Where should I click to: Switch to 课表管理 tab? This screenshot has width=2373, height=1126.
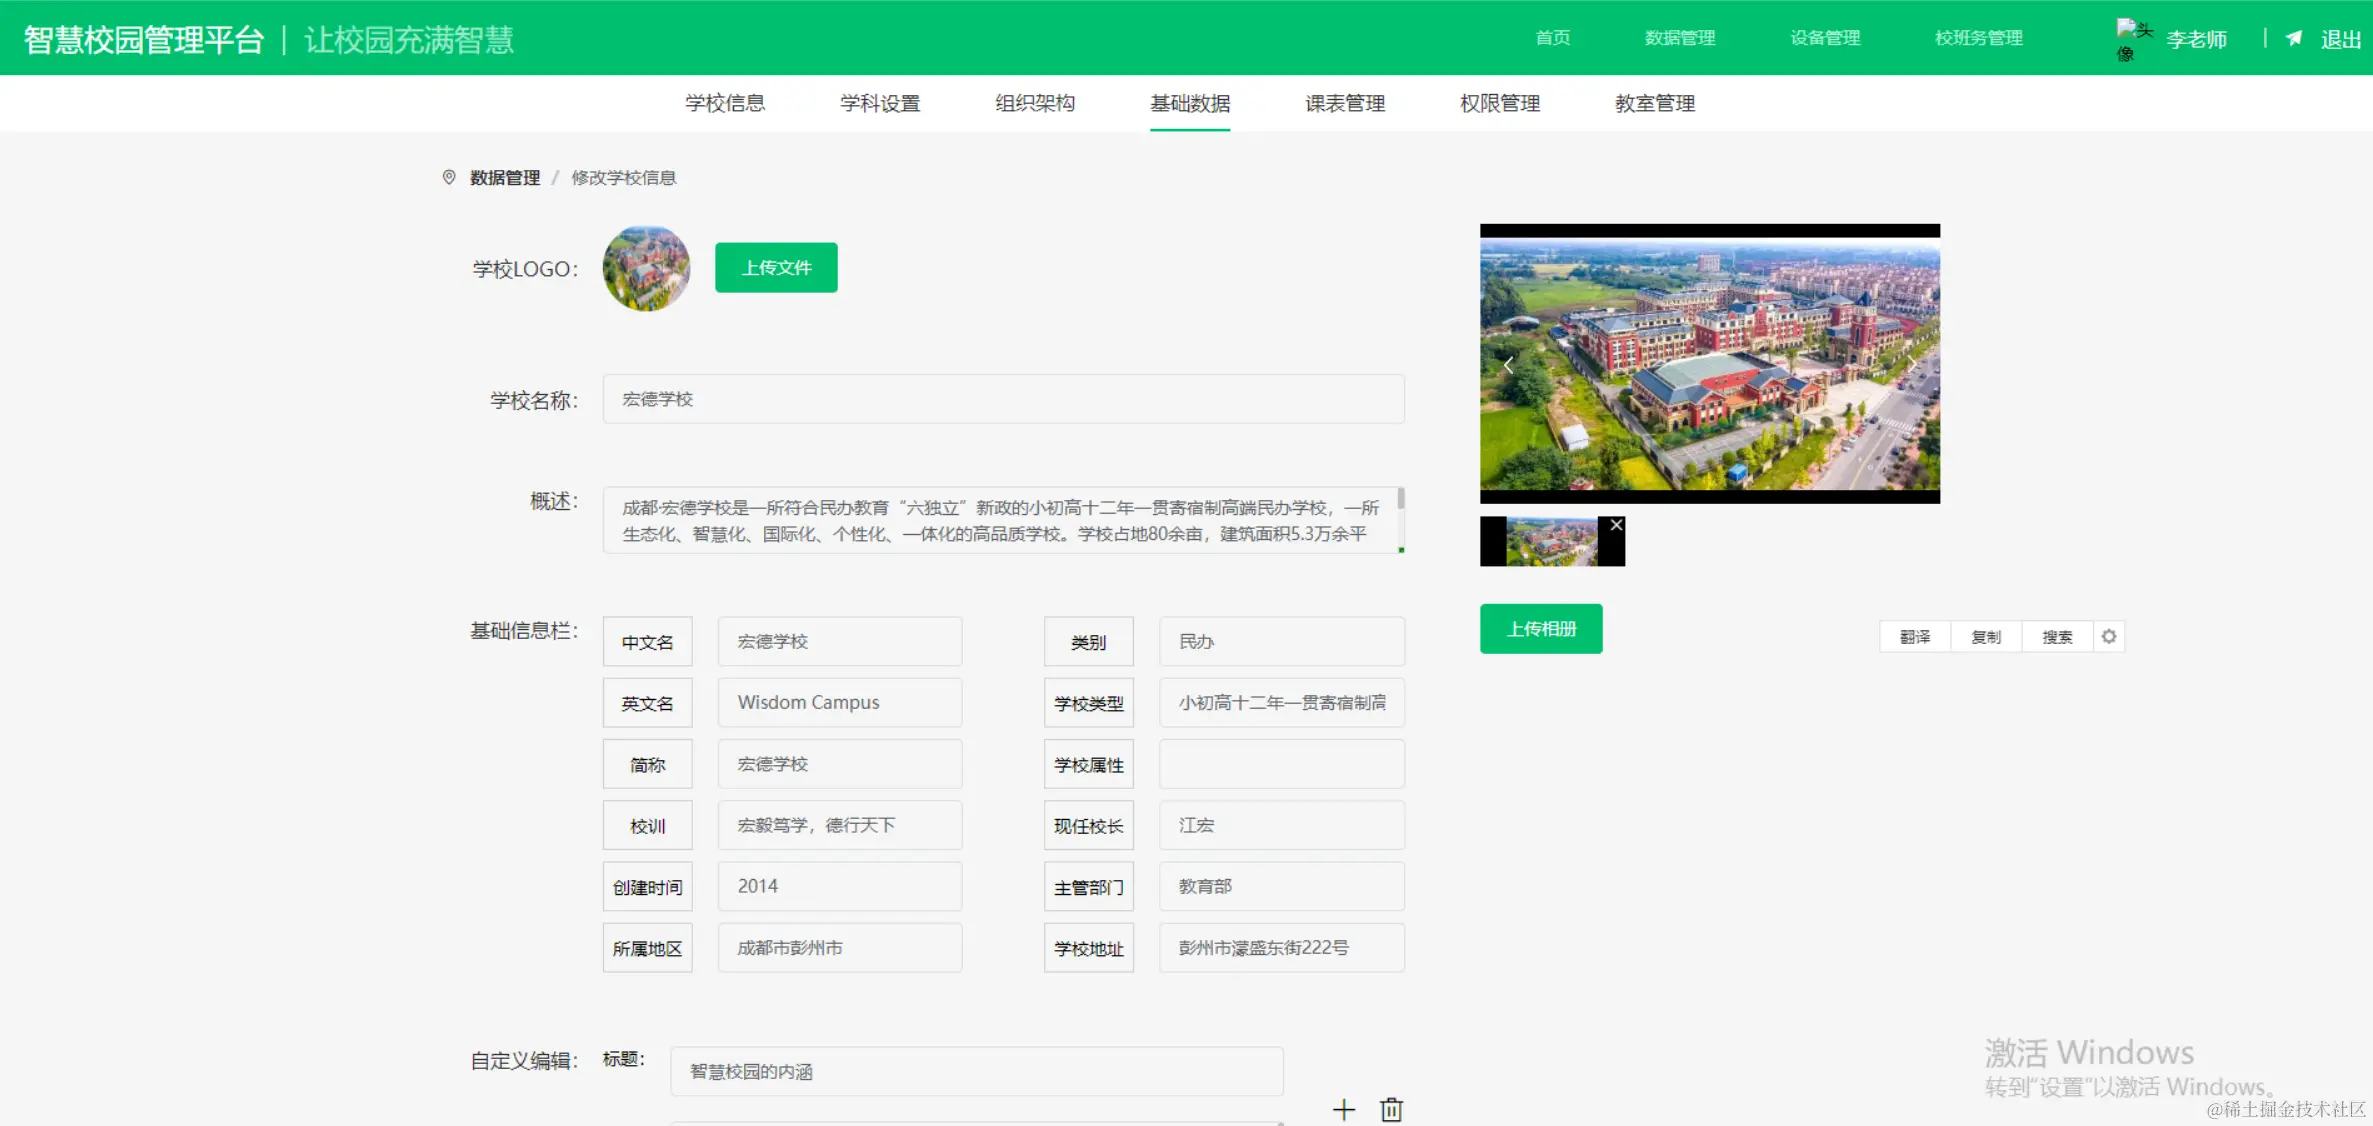[x=1345, y=103]
